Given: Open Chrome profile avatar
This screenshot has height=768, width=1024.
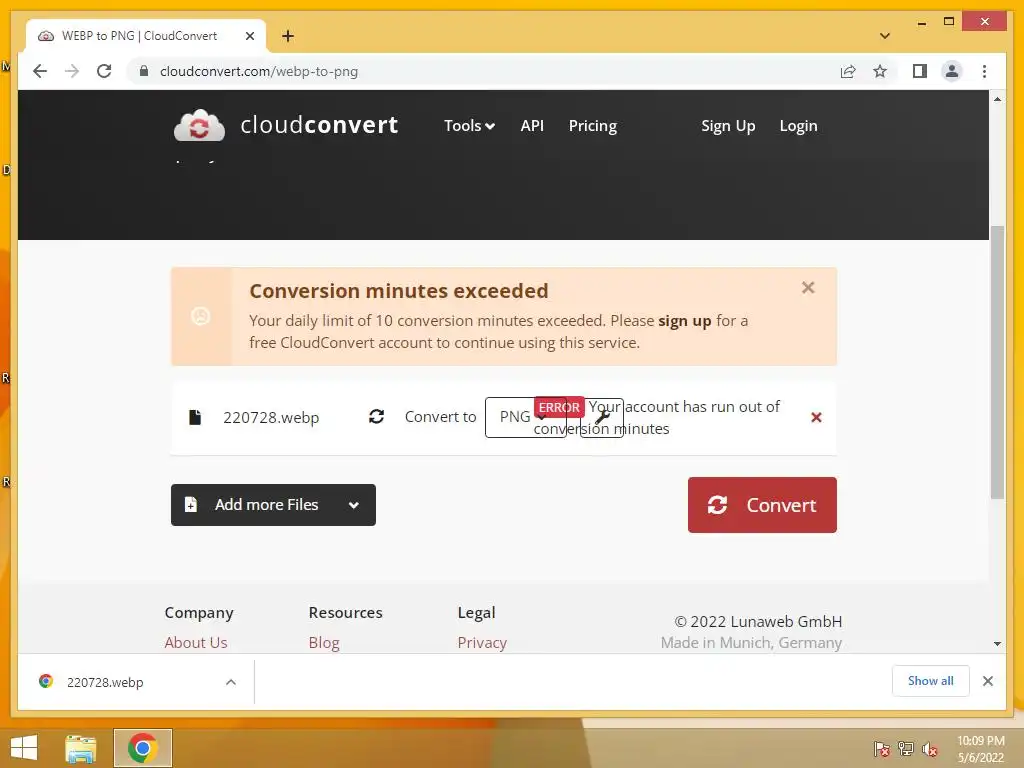Looking at the screenshot, I should pos(952,71).
